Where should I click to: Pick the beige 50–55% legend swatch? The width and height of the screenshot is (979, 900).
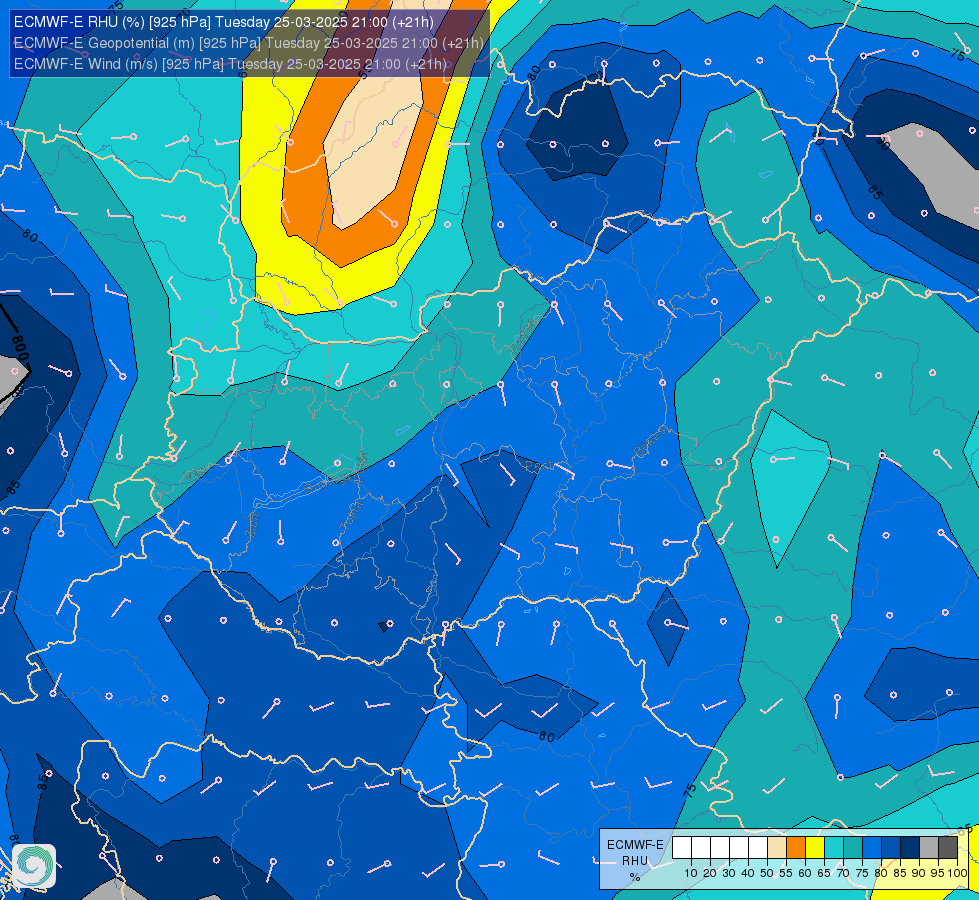777,848
